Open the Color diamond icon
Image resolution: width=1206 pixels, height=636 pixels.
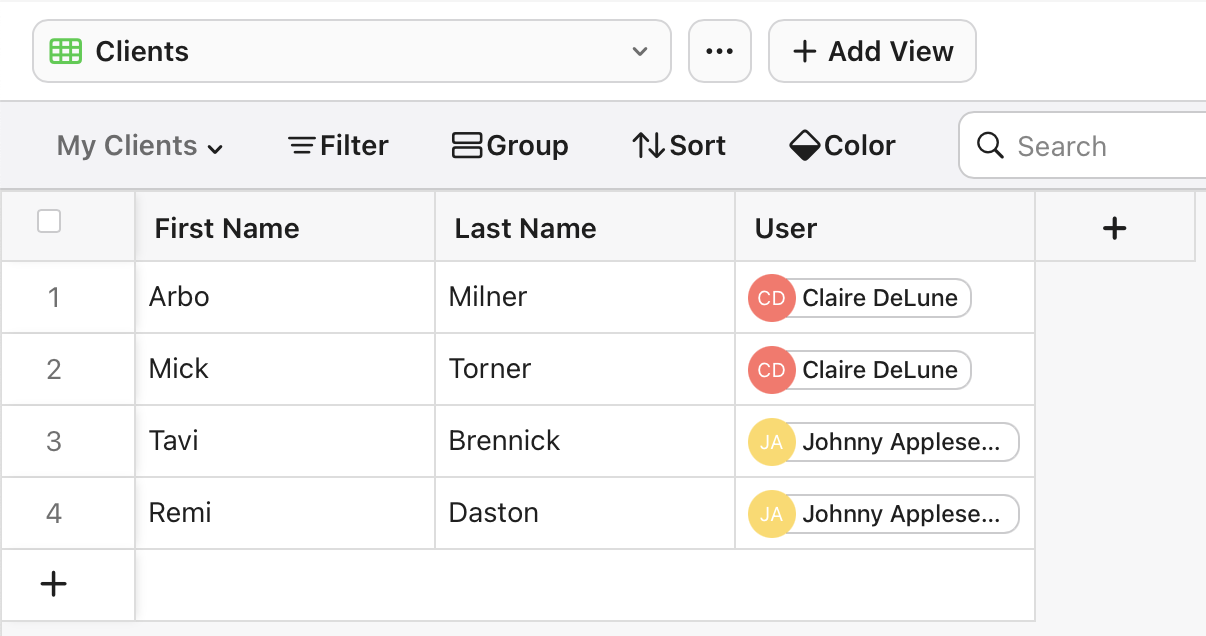[x=806, y=145]
